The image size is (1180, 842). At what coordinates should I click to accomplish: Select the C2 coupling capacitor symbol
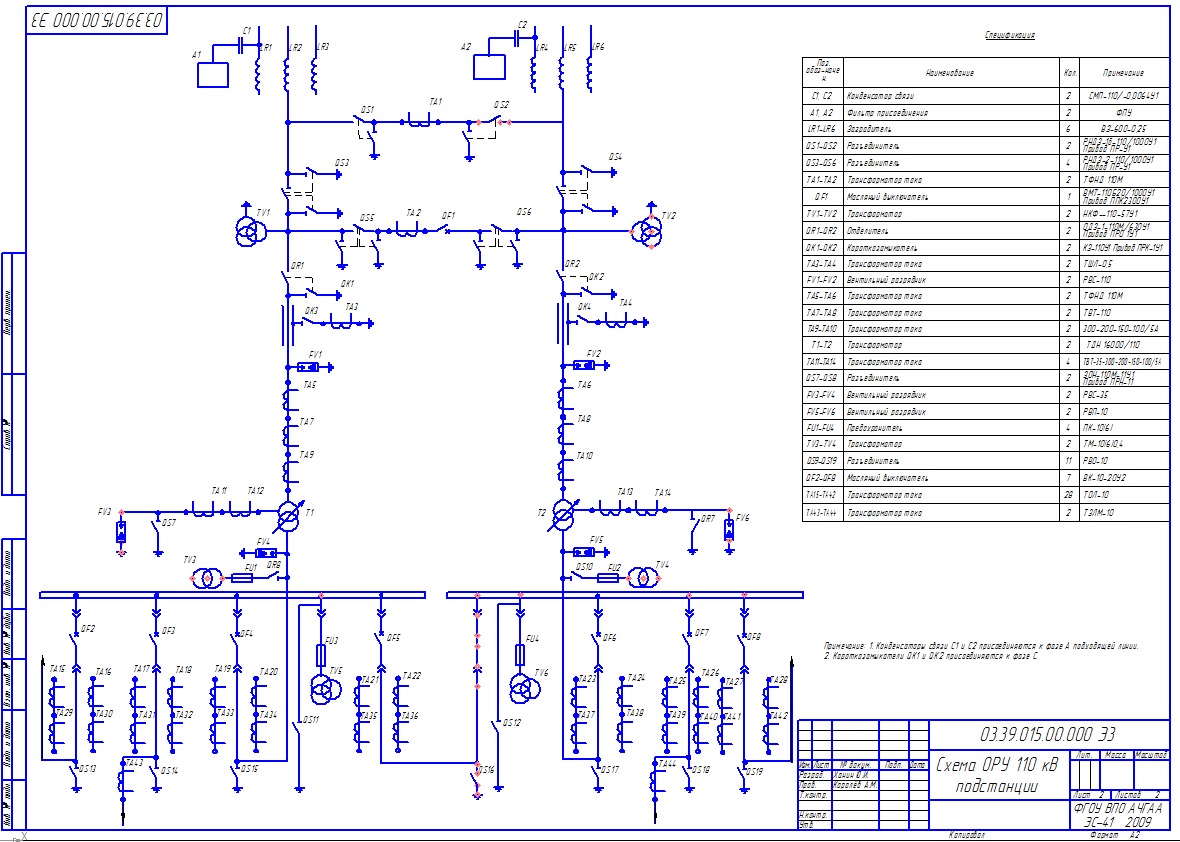pos(518,37)
